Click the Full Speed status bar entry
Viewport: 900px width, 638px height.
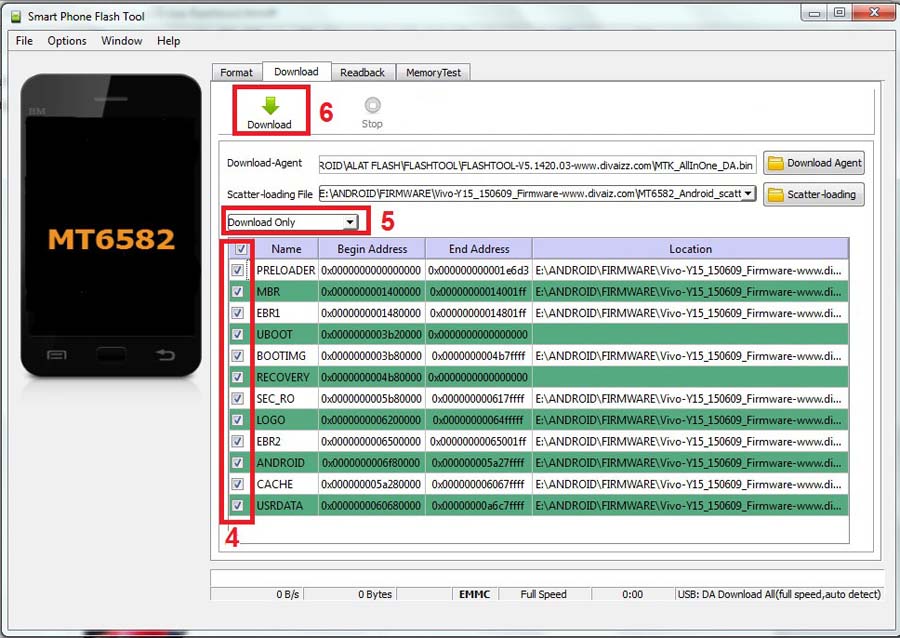[544, 594]
